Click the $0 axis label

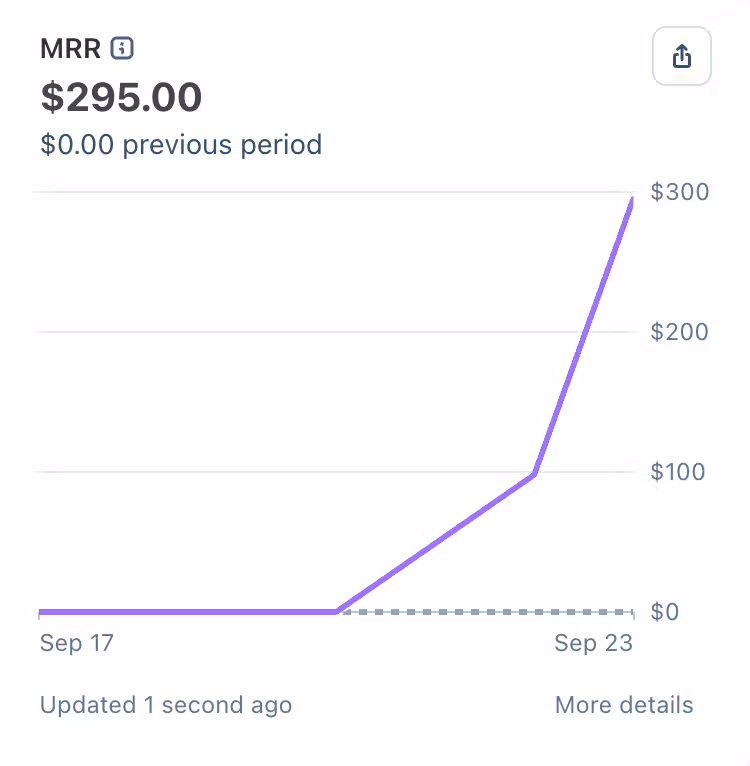[664, 612]
